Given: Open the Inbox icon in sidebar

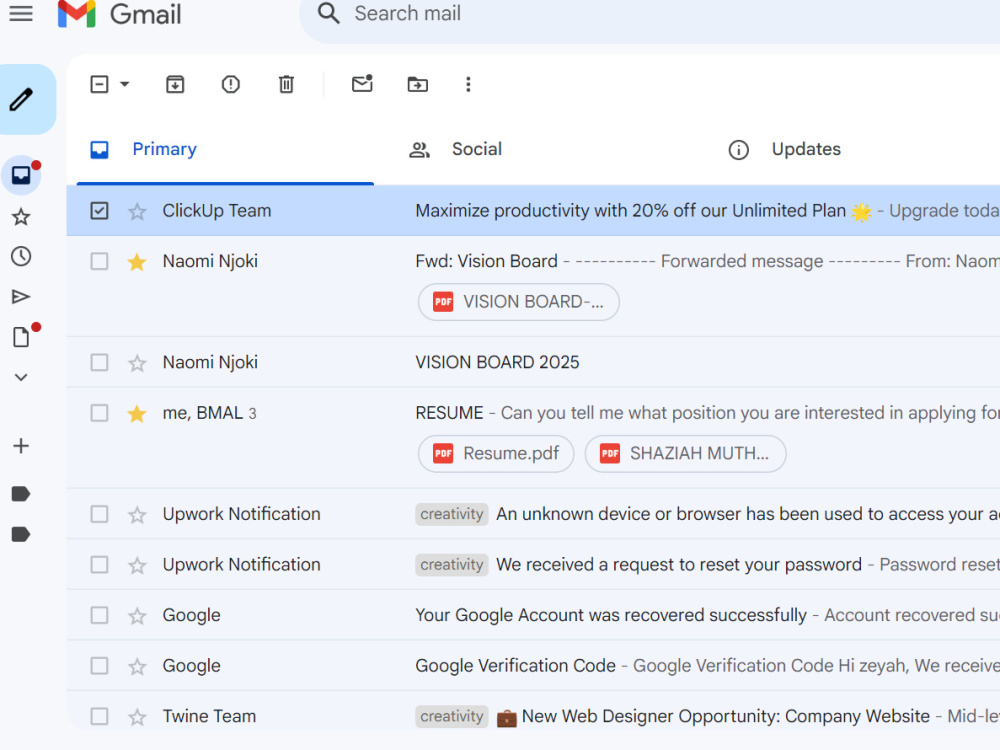Looking at the screenshot, I should click(22, 175).
